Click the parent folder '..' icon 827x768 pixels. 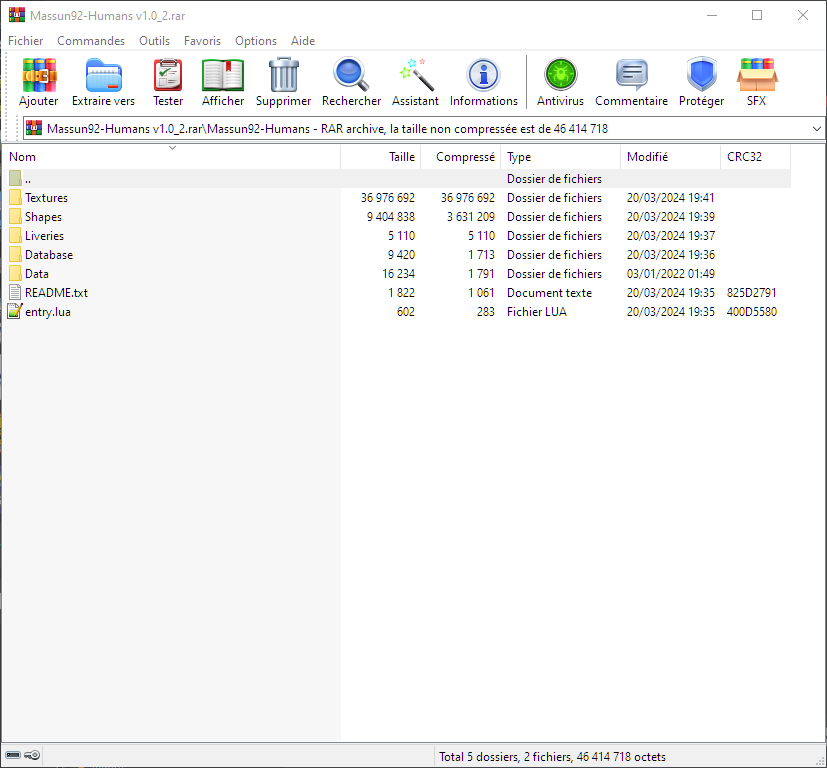click(x=15, y=178)
